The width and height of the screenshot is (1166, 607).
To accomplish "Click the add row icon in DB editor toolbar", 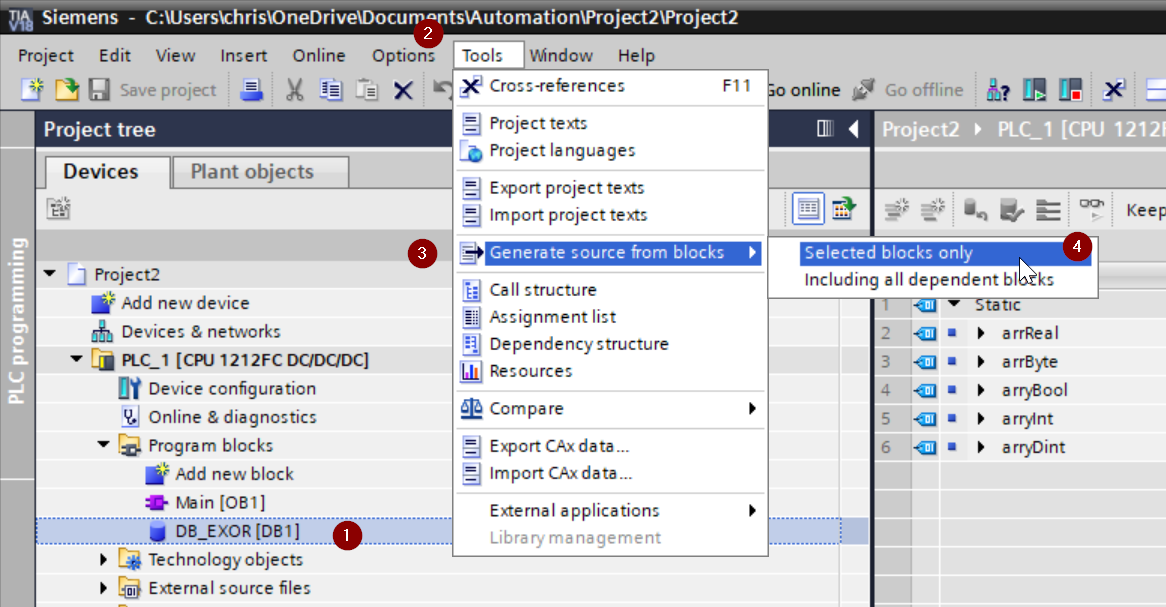I will point(933,210).
